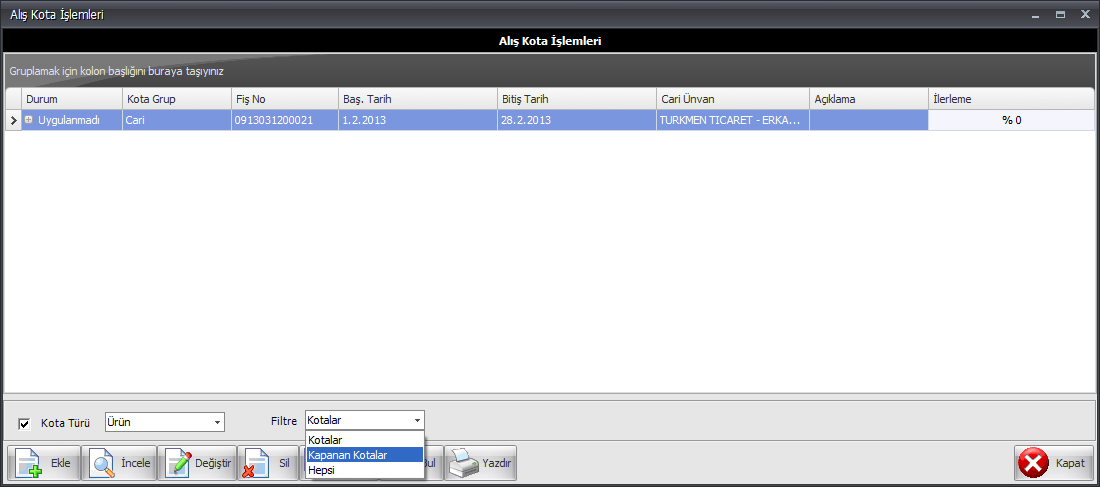The height and width of the screenshot is (487, 1100).
Task: Open the Filtre Kotalar combo box arrow
Action: (x=417, y=421)
